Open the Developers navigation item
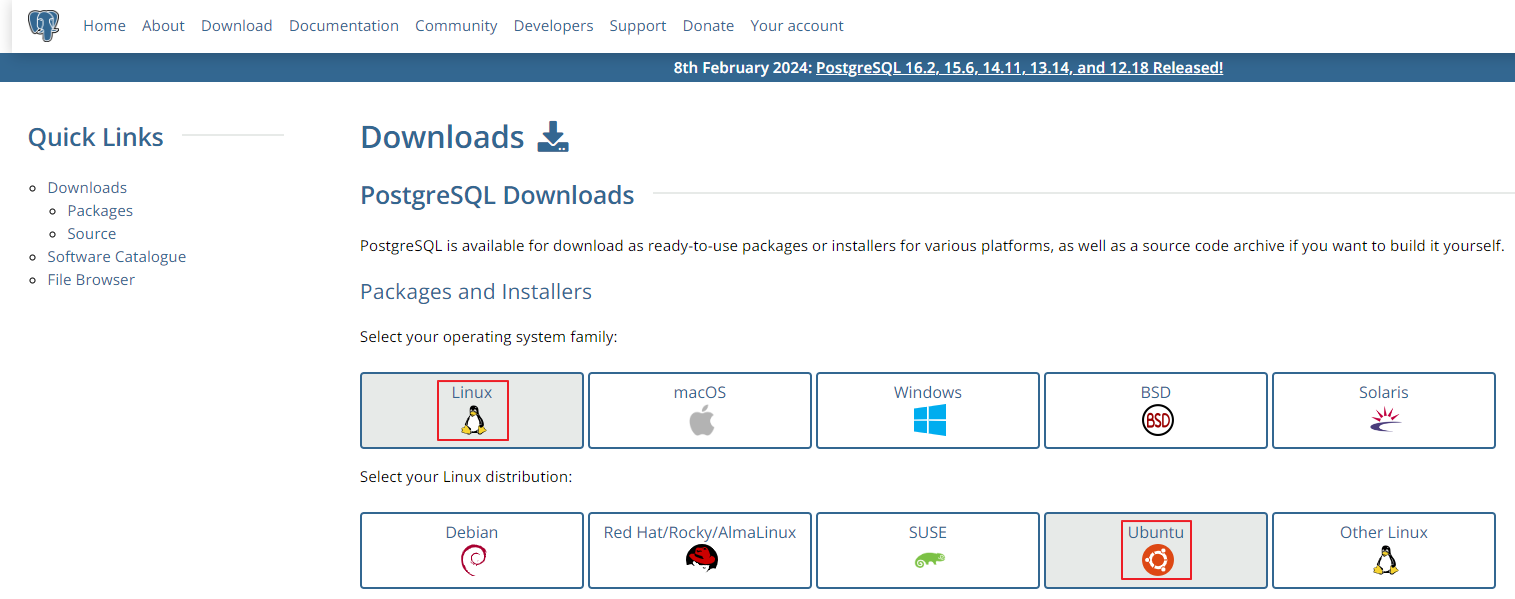1515x599 pixels. point(553,26)
